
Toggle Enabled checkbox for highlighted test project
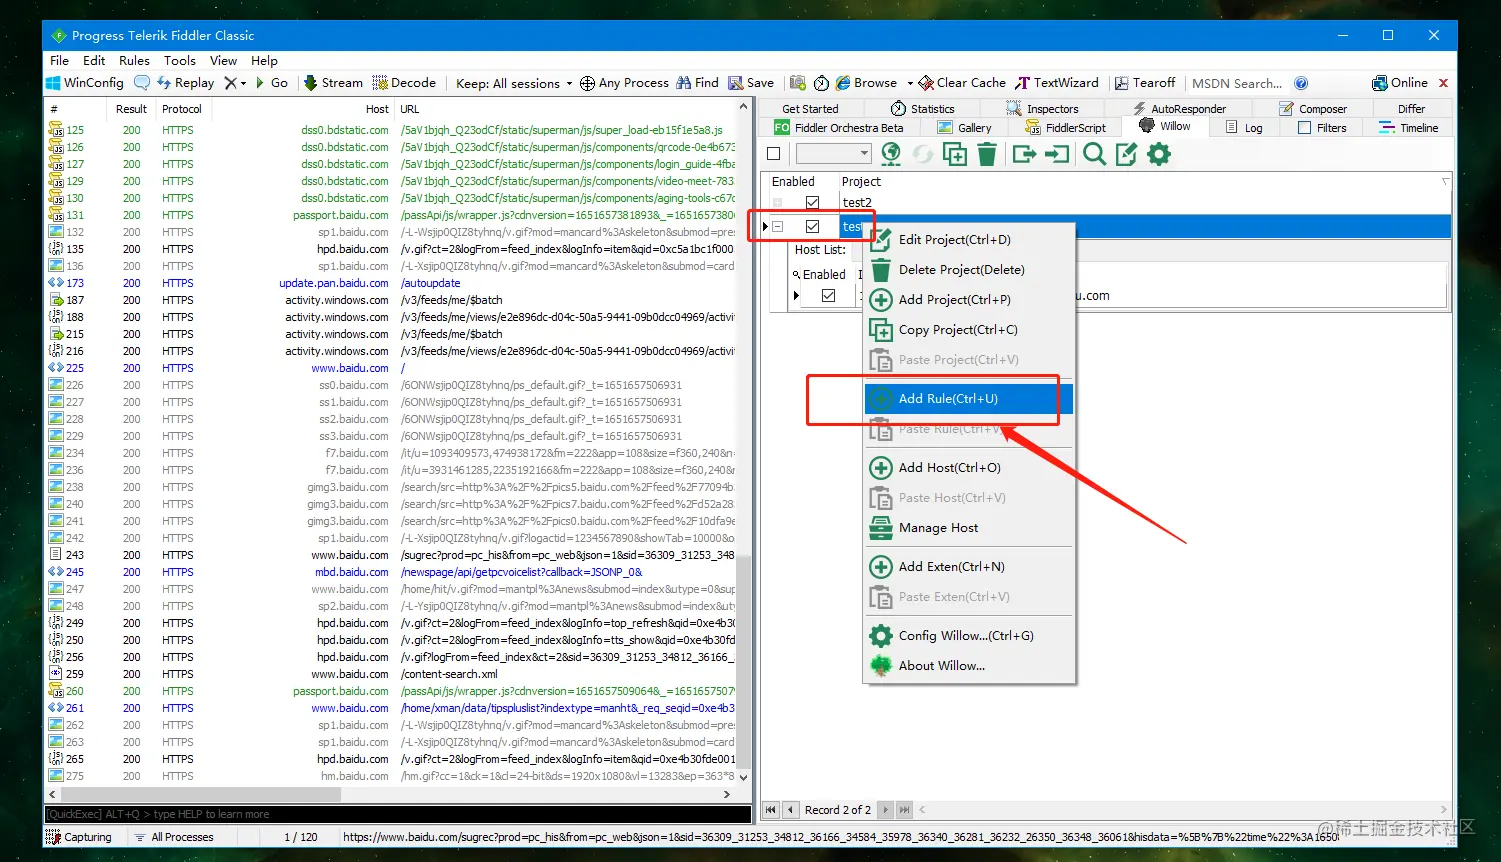point(812,226)
